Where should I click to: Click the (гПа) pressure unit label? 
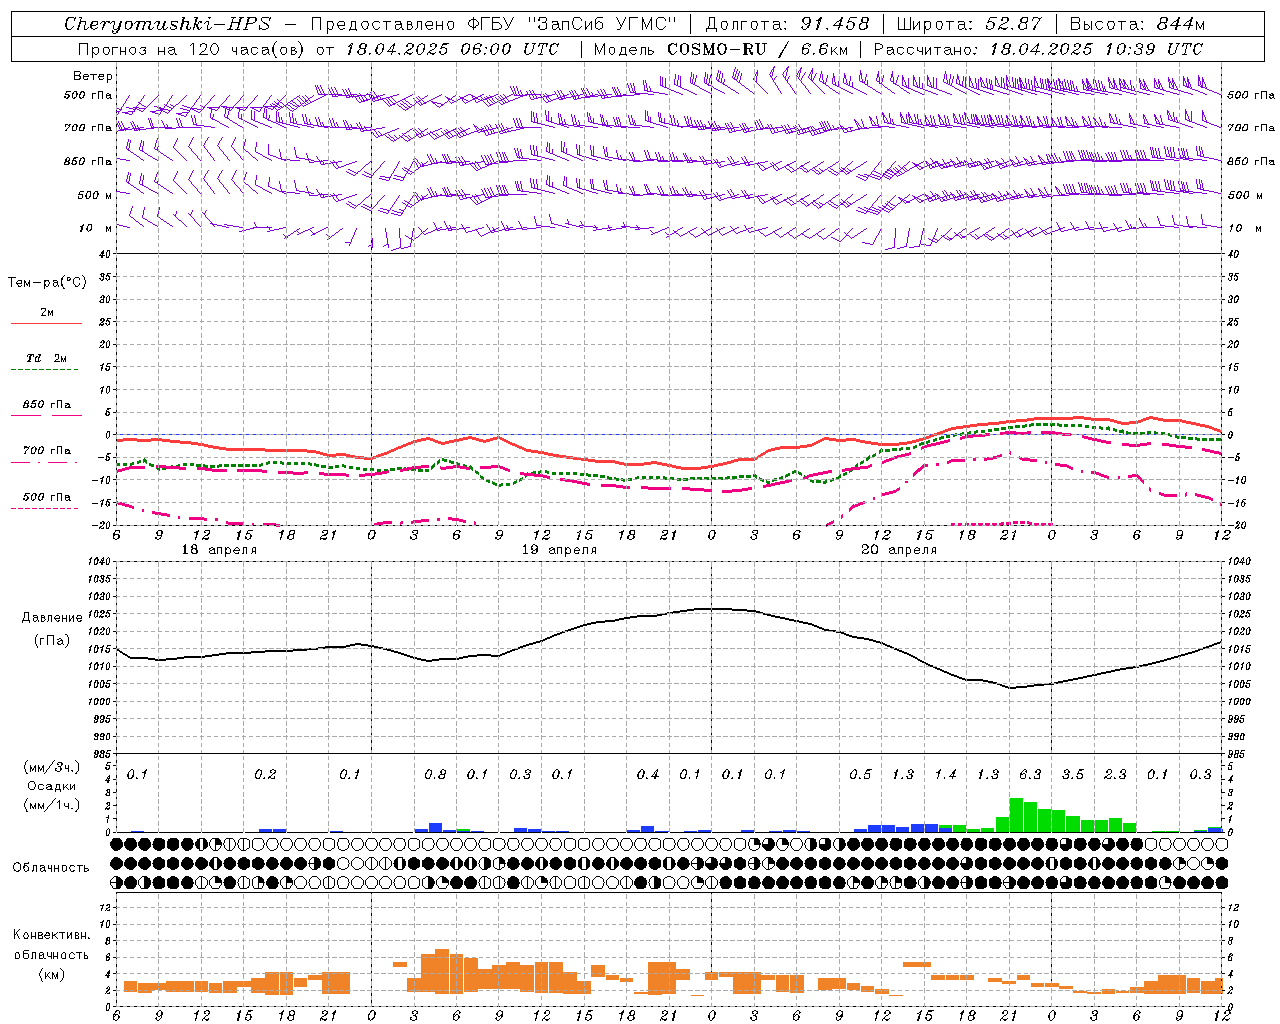pyautogui.click(x=52, y=640)
